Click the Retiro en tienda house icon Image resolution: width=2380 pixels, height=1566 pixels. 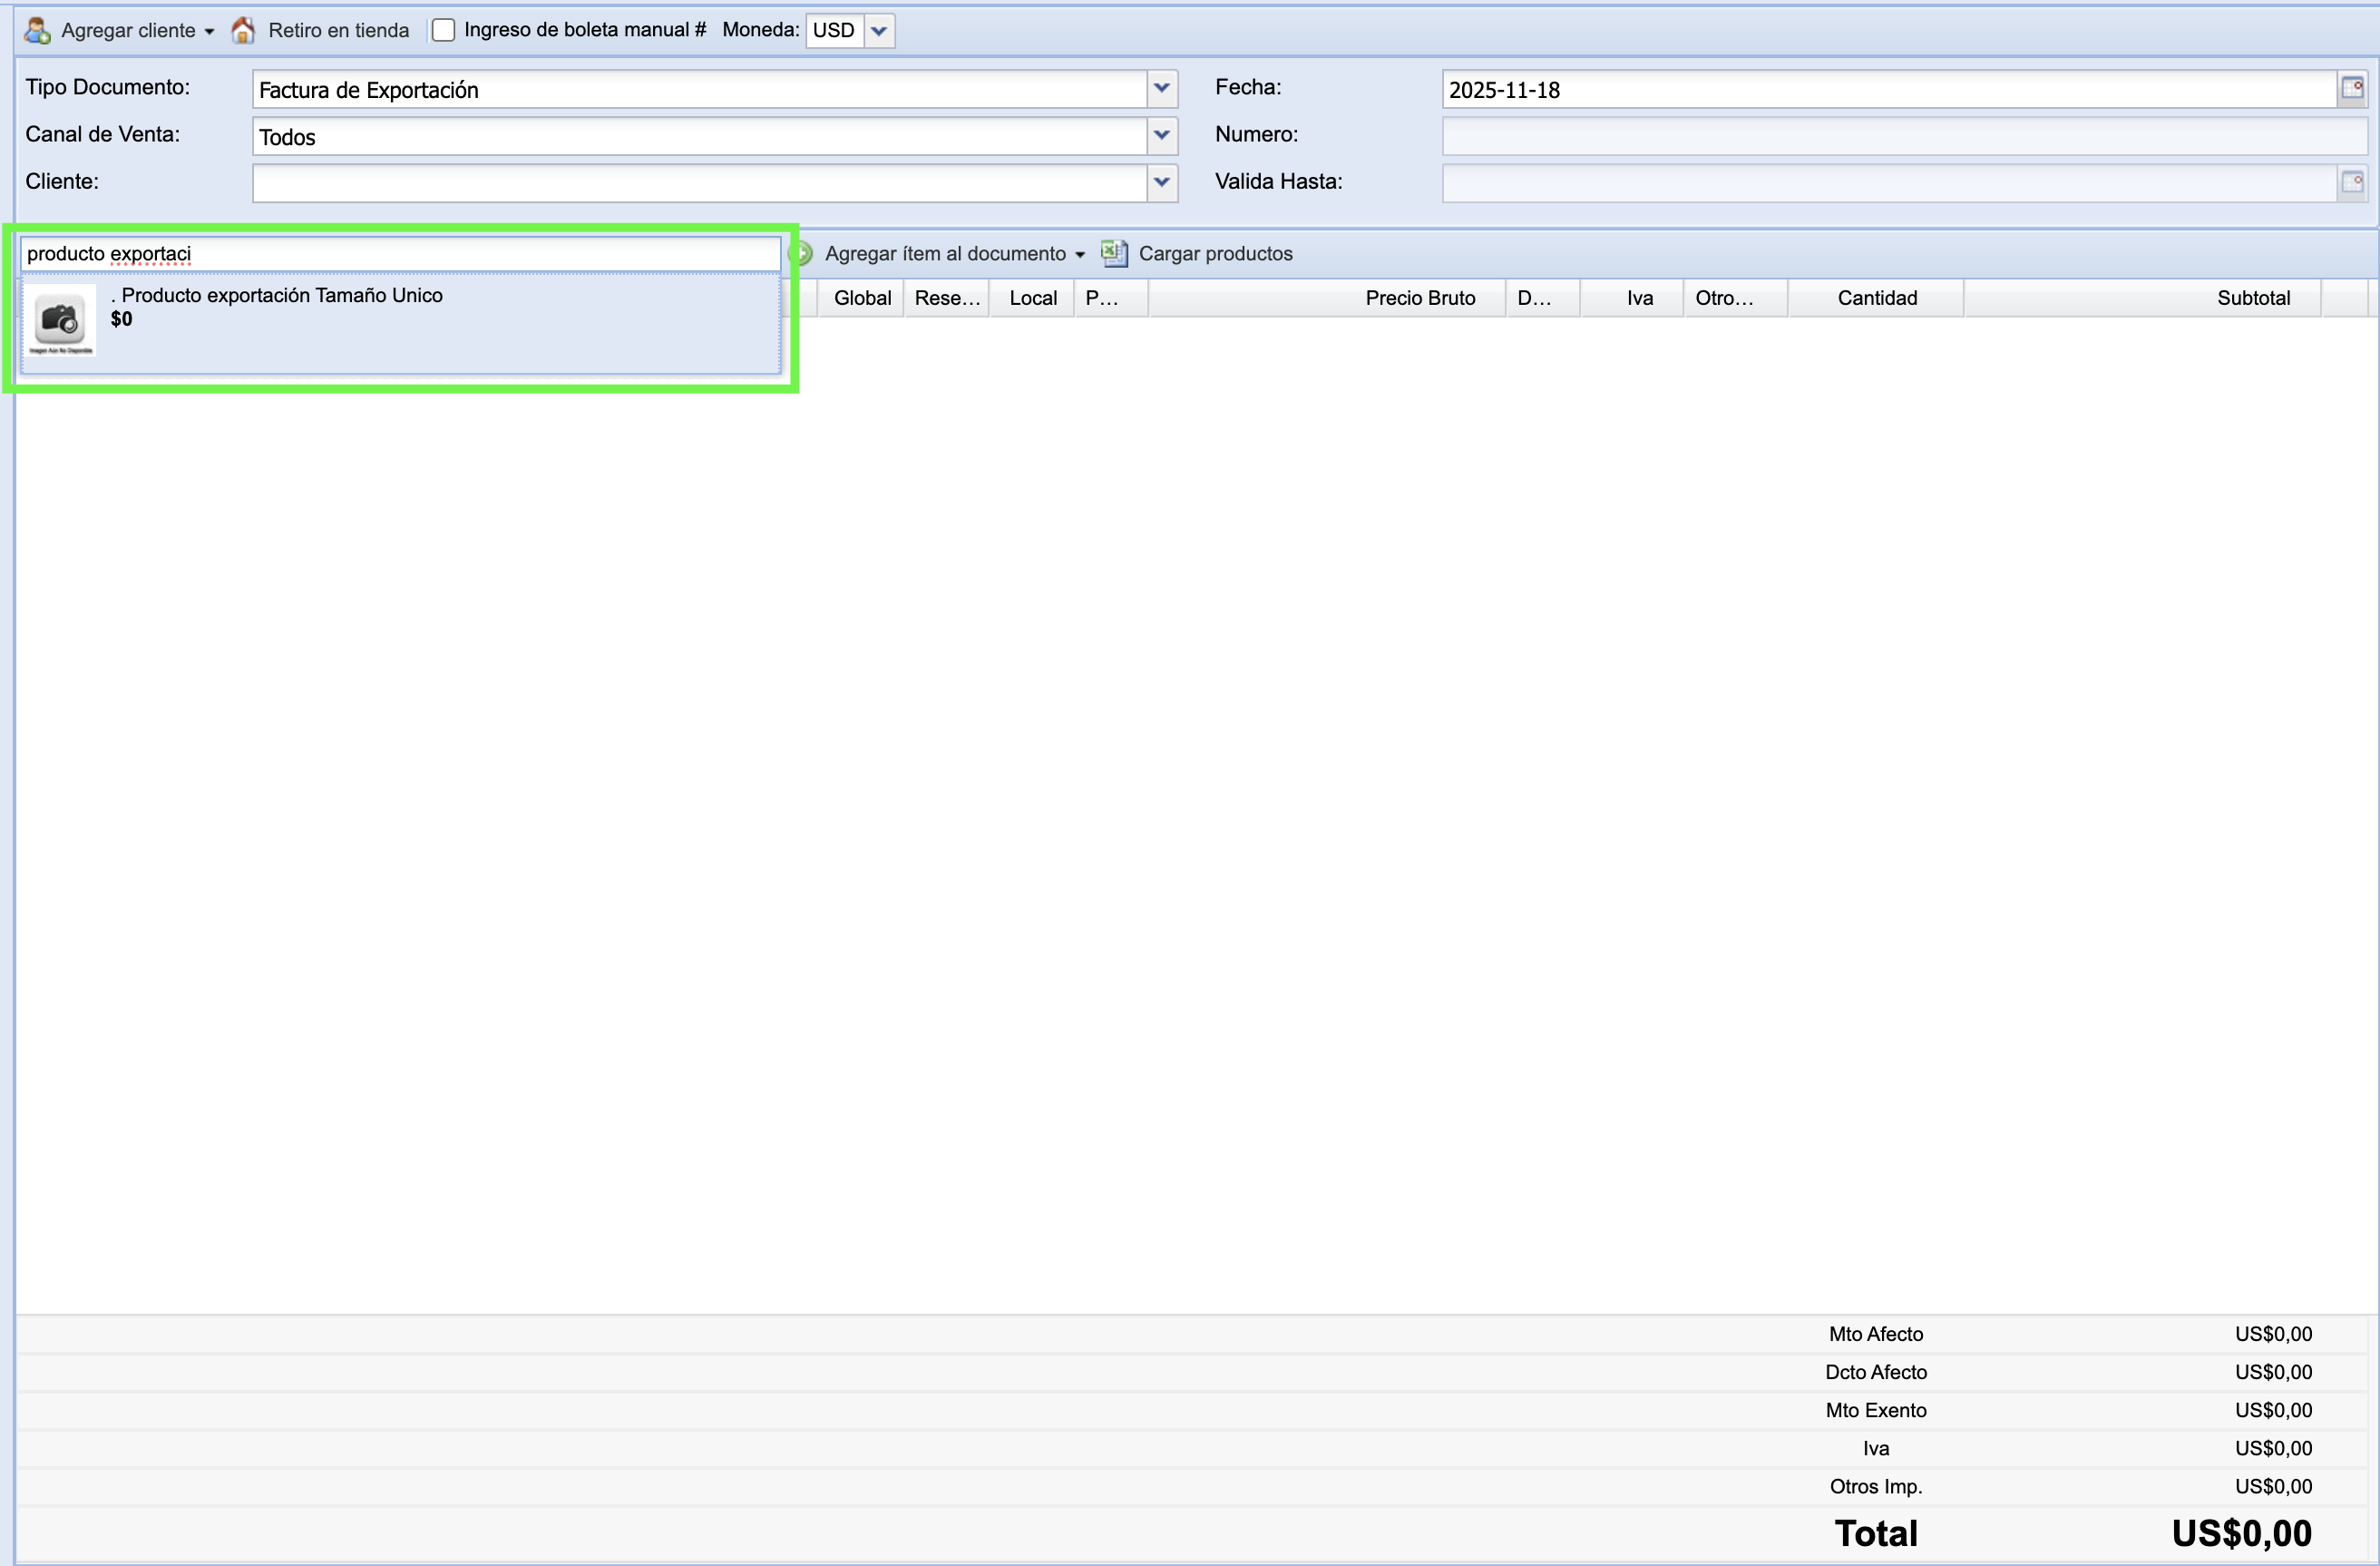point(243,30)
